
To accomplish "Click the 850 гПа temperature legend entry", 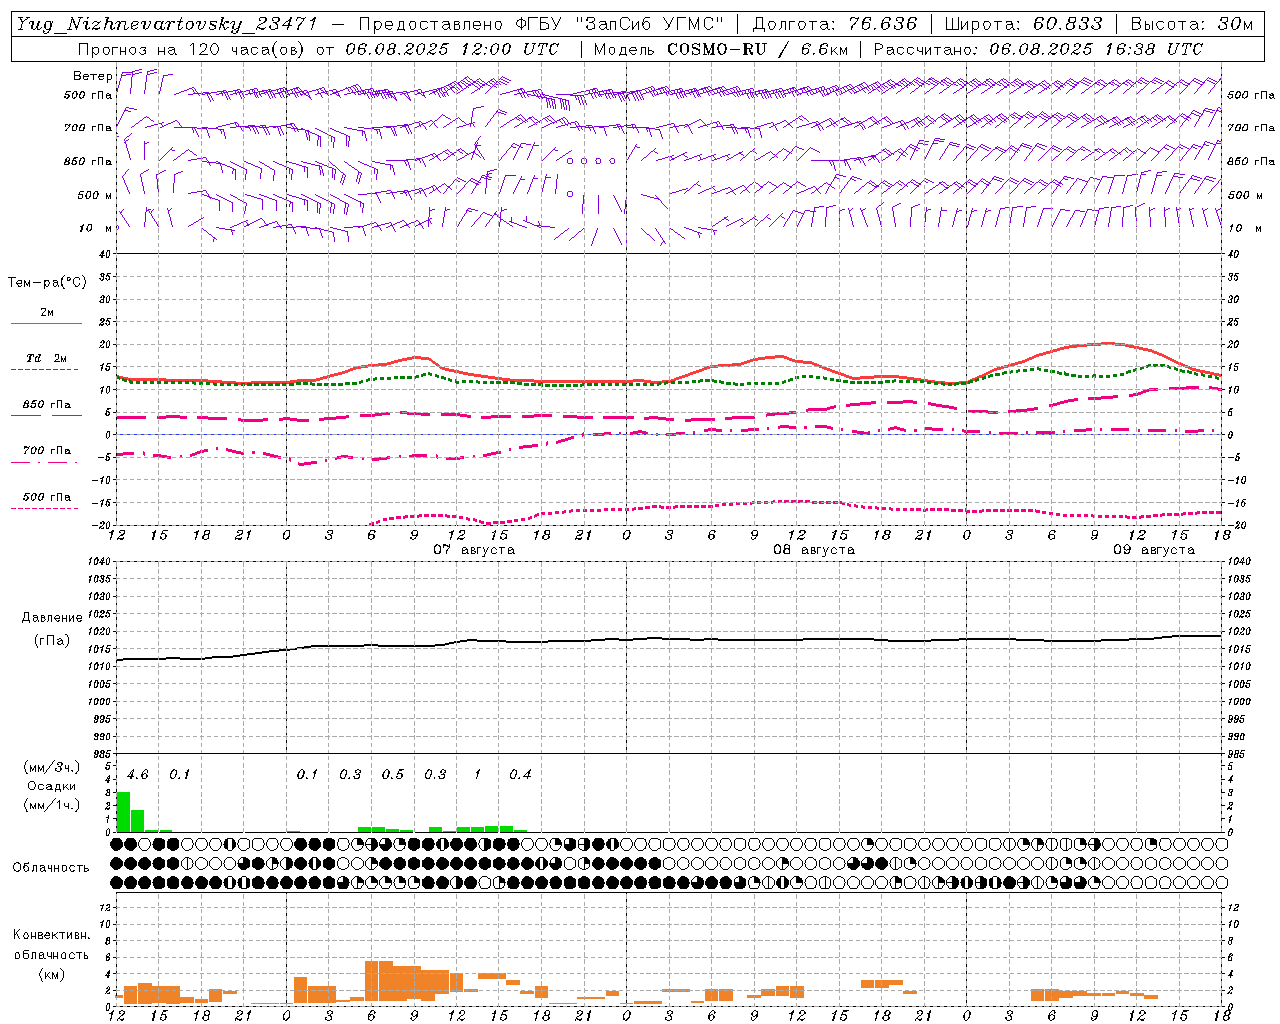I will 46,405.
